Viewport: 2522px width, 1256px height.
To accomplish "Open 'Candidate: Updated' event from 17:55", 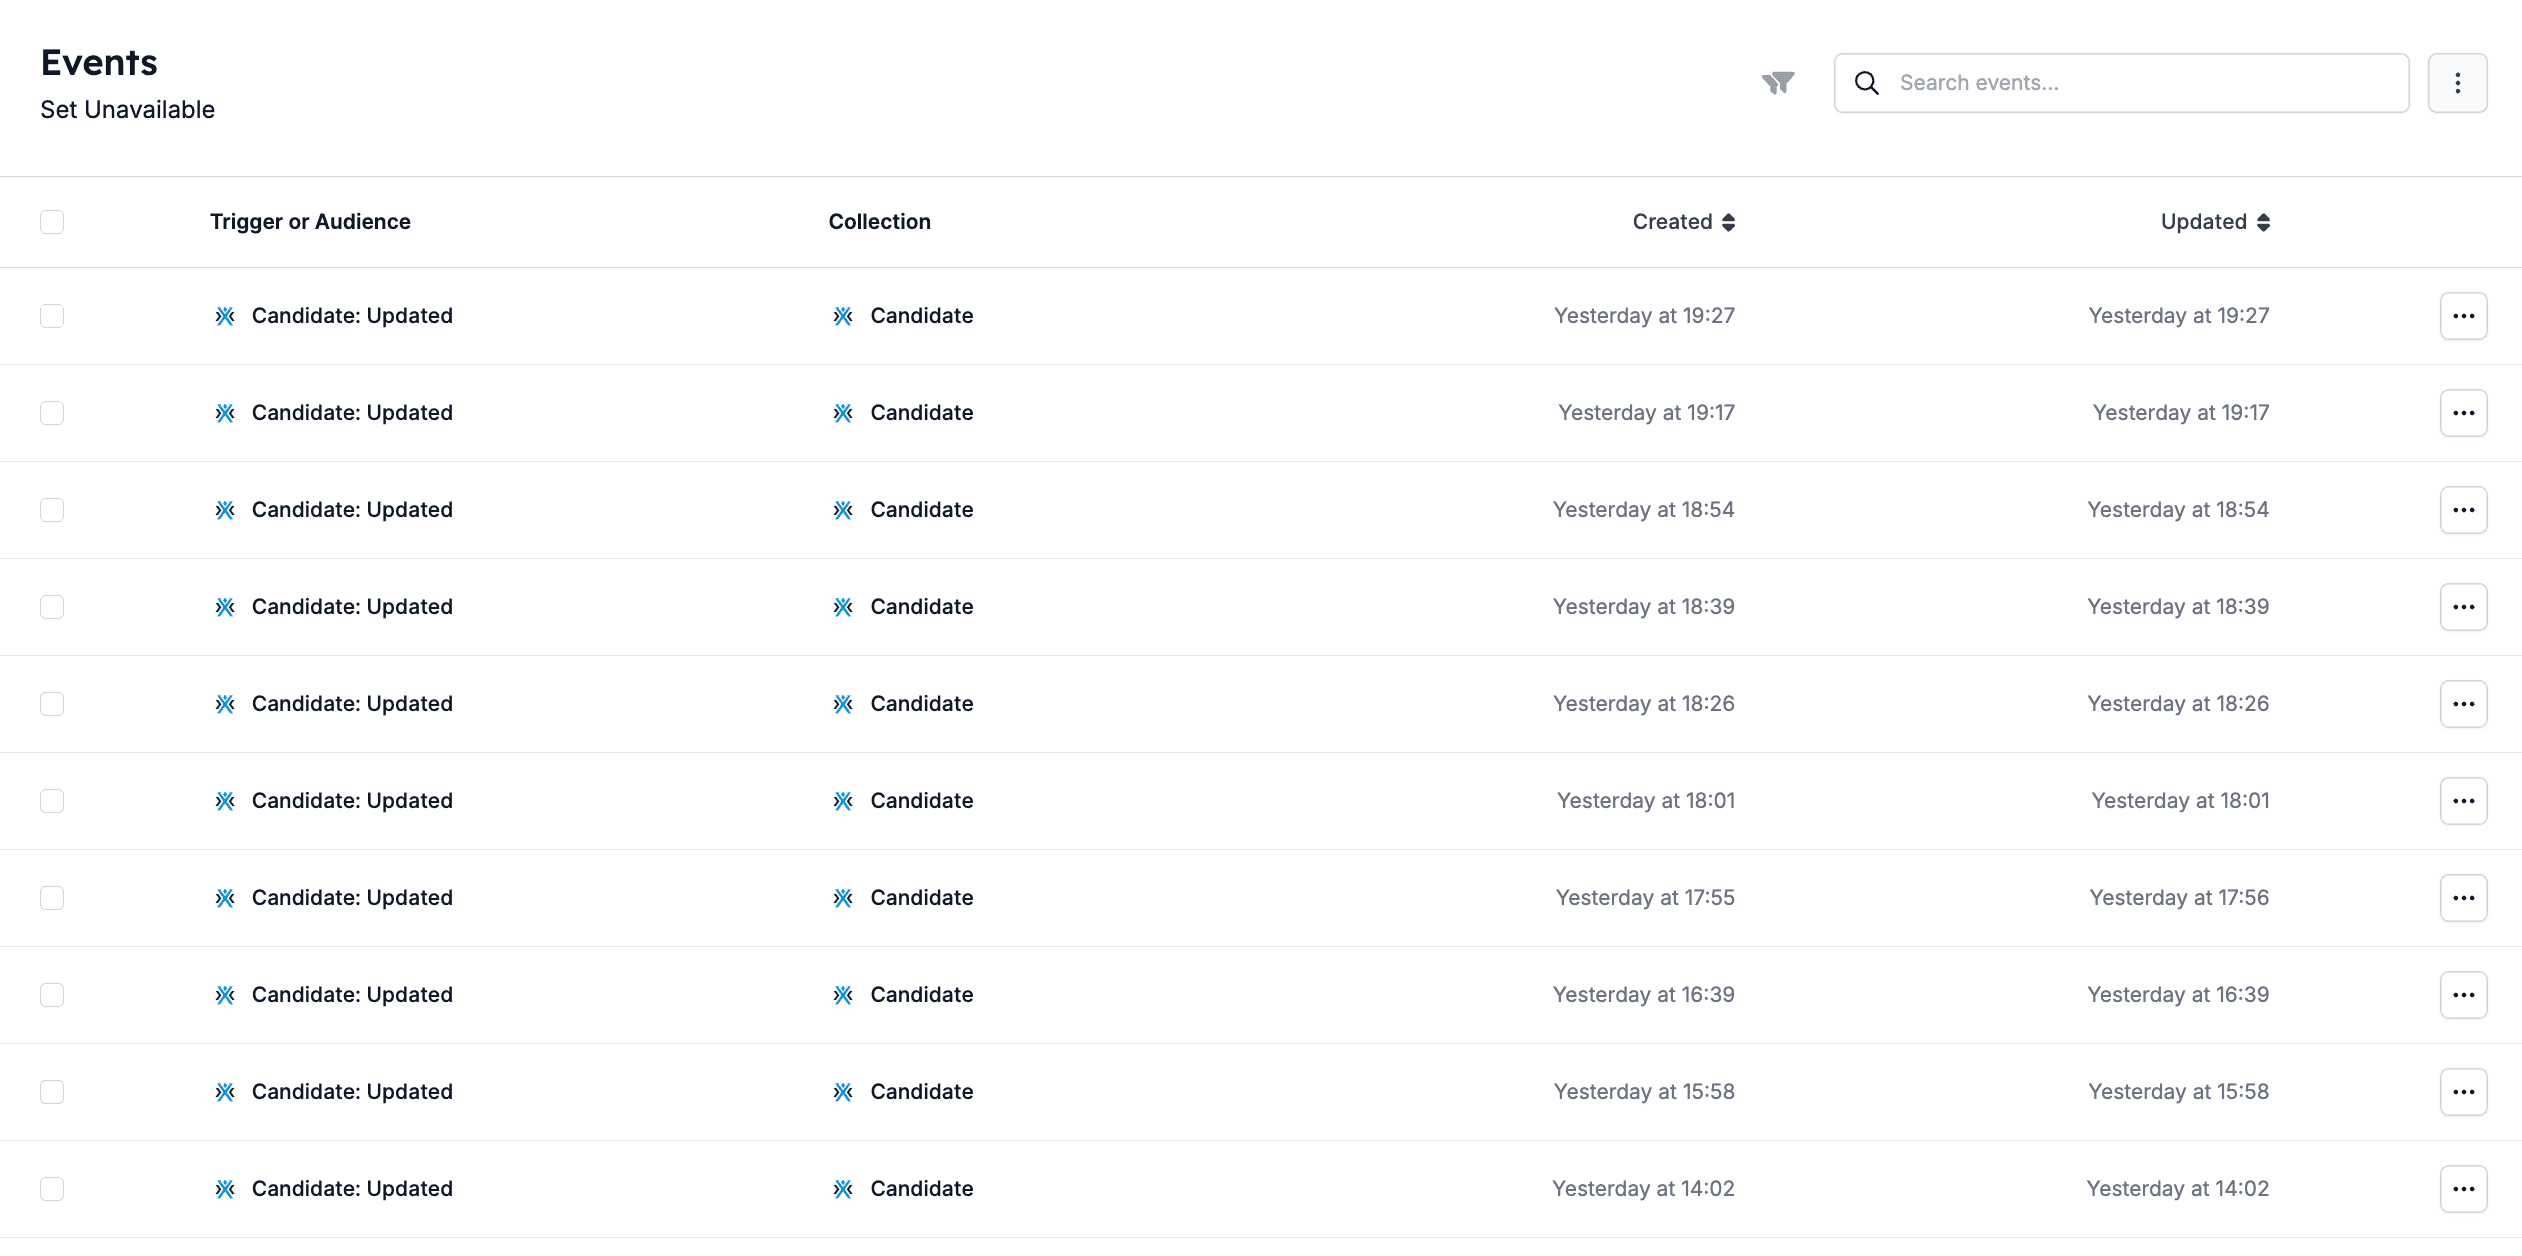I will tap(352, 898).
